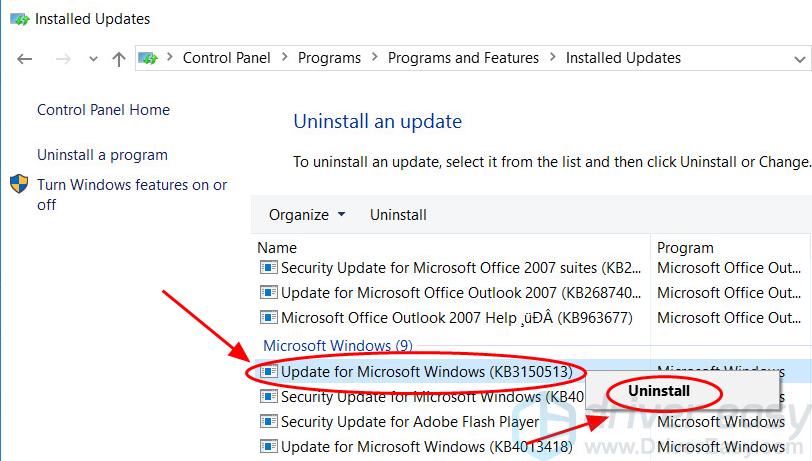This screenshot has height=461, width=812.
Task: Open the recent locations dropdown chevron
Action: point(93,59)
